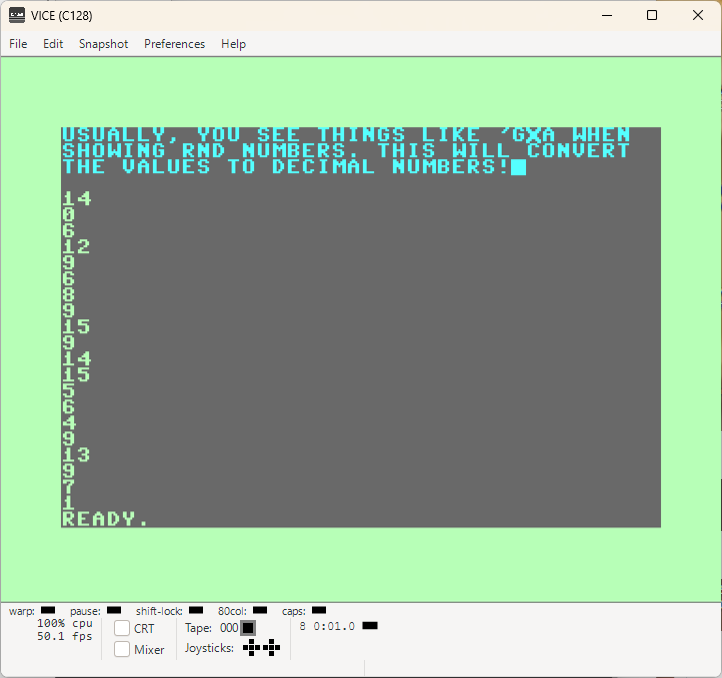722x678 pixels.
Task: Click the VICE application icon in title bar
Action: [x=17, y=15]
